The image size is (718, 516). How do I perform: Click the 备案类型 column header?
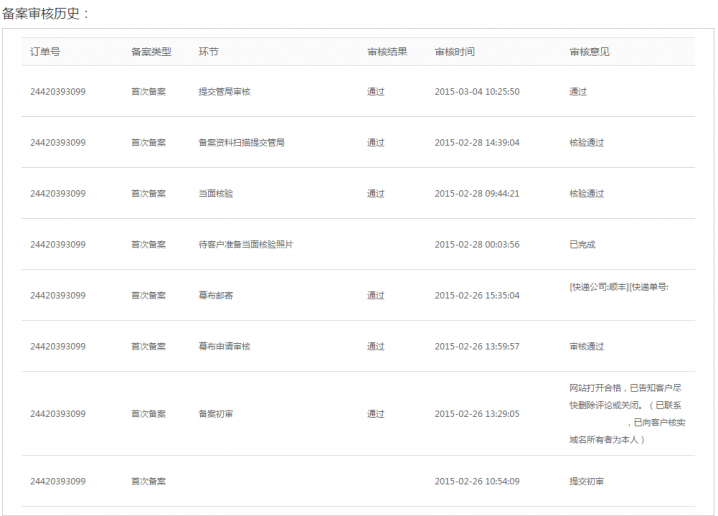click(x=151, y=52)
